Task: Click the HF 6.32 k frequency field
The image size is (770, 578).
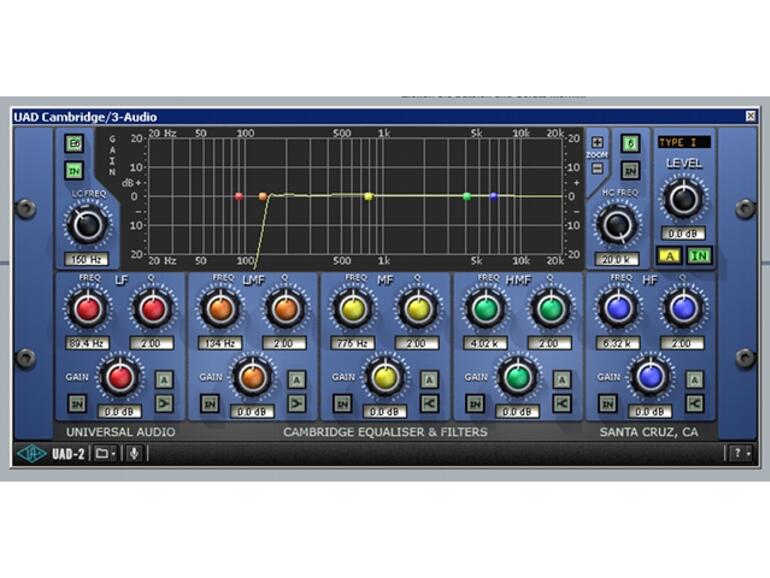Action: [617, 343]
